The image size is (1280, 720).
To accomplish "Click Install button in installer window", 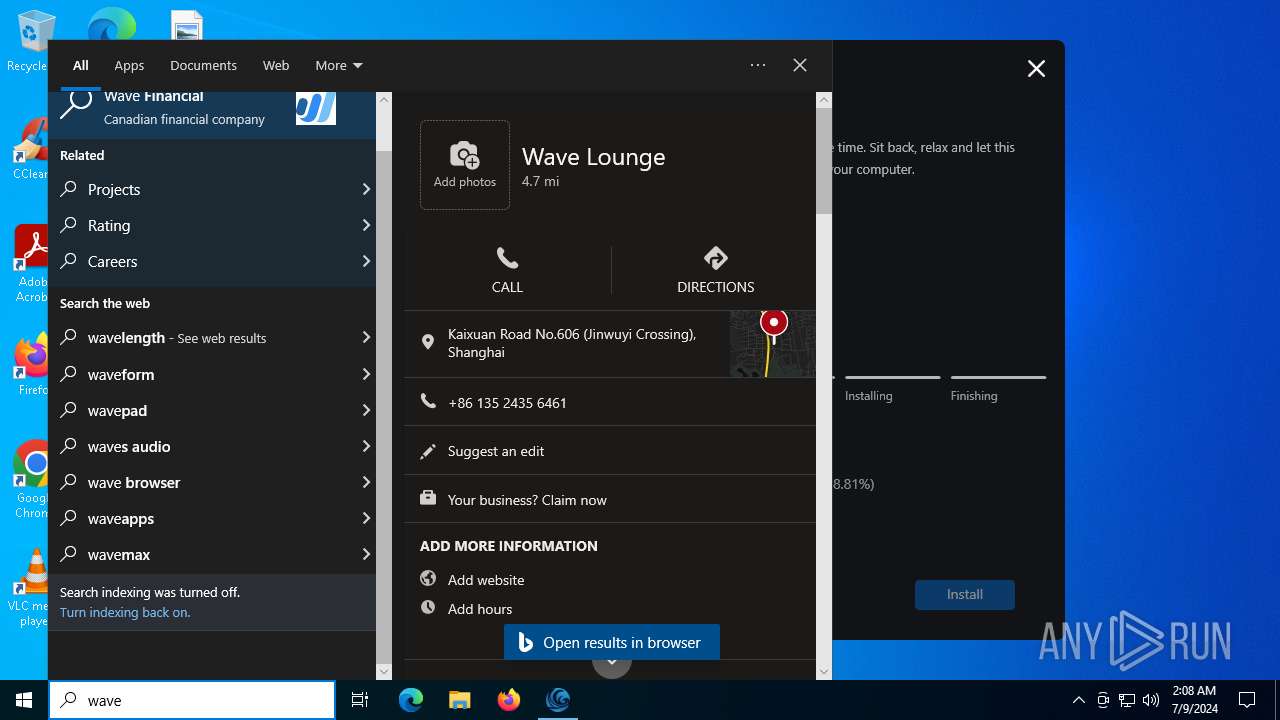I will (x=965, y=594).
